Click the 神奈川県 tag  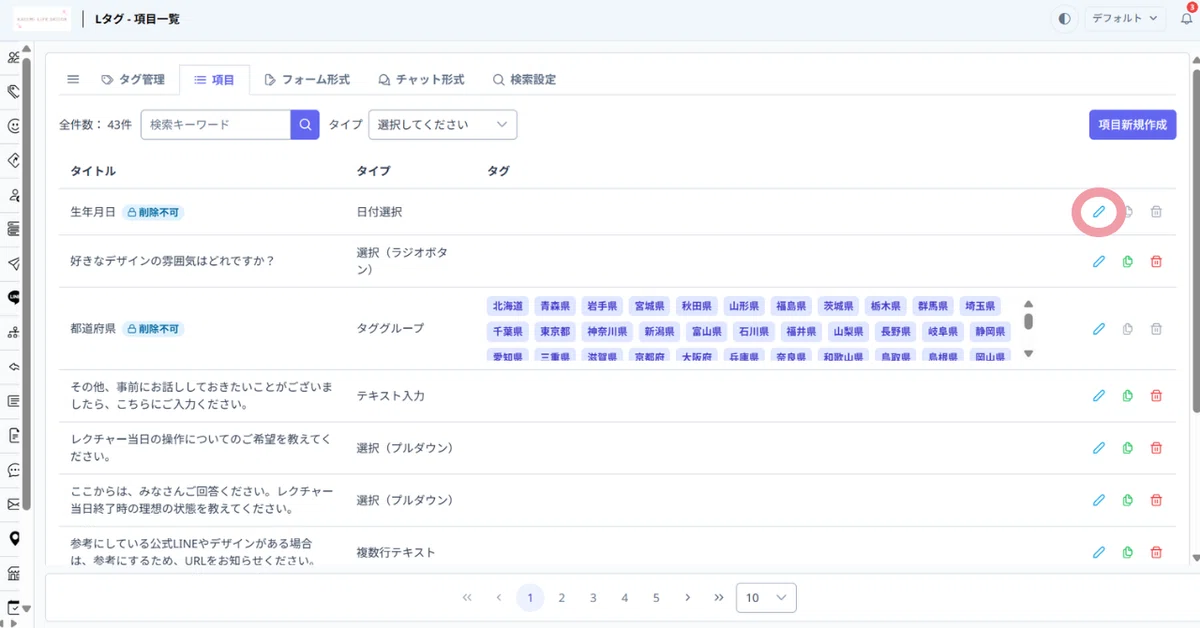[607, 331]
